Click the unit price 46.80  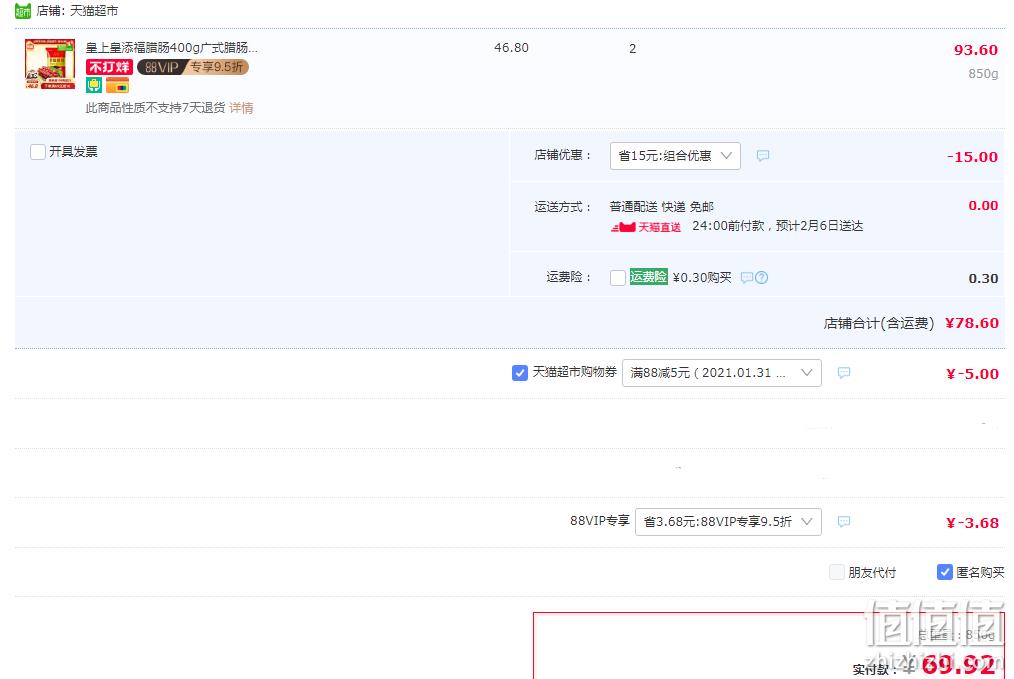(512, 48)
